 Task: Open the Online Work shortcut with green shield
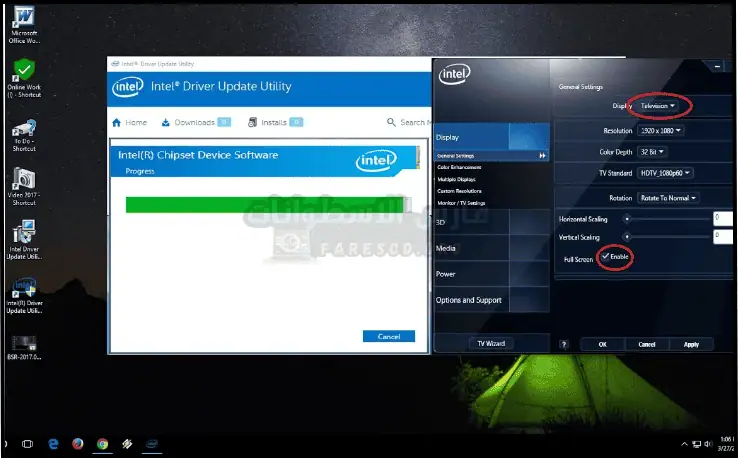coord(22,70)
